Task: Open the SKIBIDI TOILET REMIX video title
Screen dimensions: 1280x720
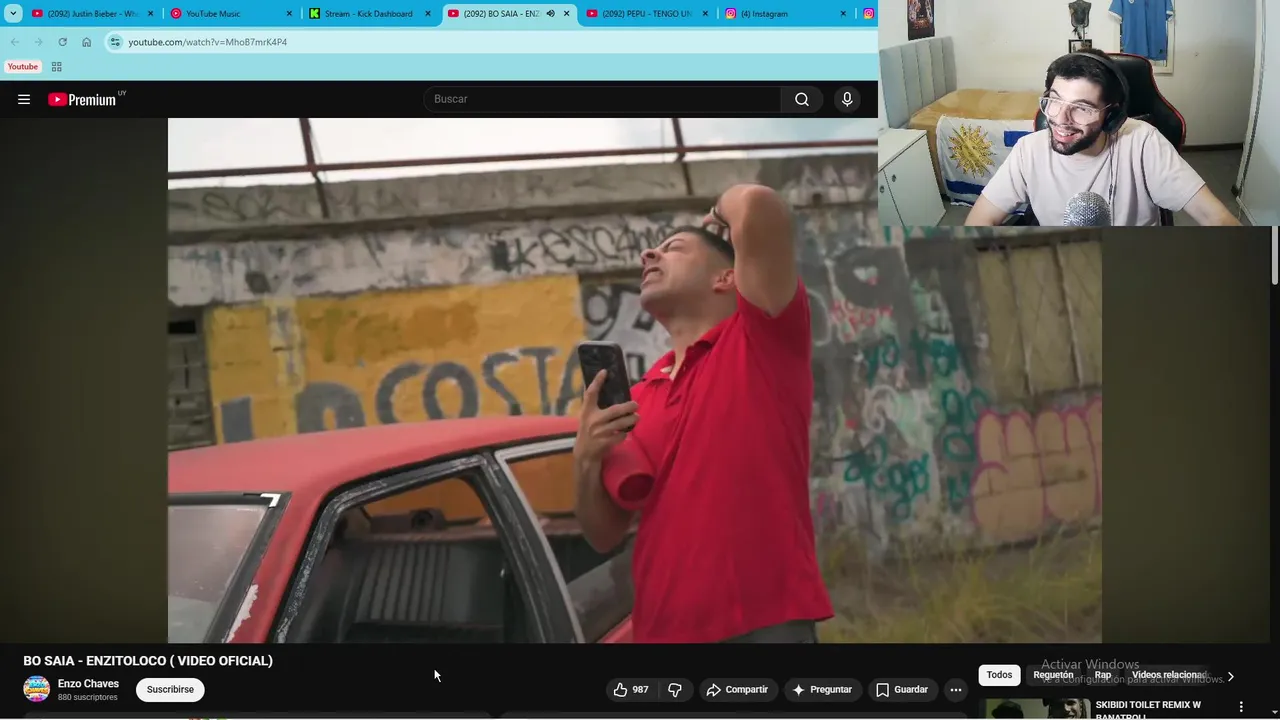Action: coord(1148,709)
